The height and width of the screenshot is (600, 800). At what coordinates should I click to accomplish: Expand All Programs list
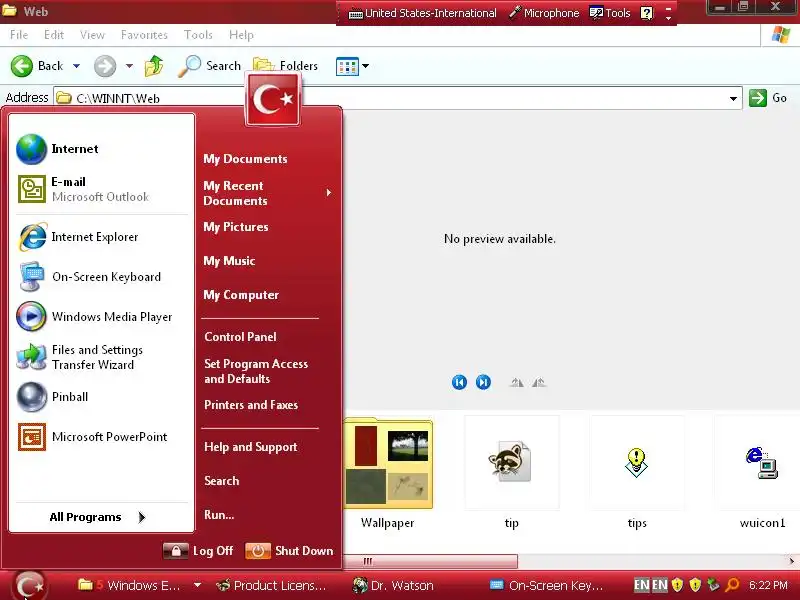[x=98, y=517]
